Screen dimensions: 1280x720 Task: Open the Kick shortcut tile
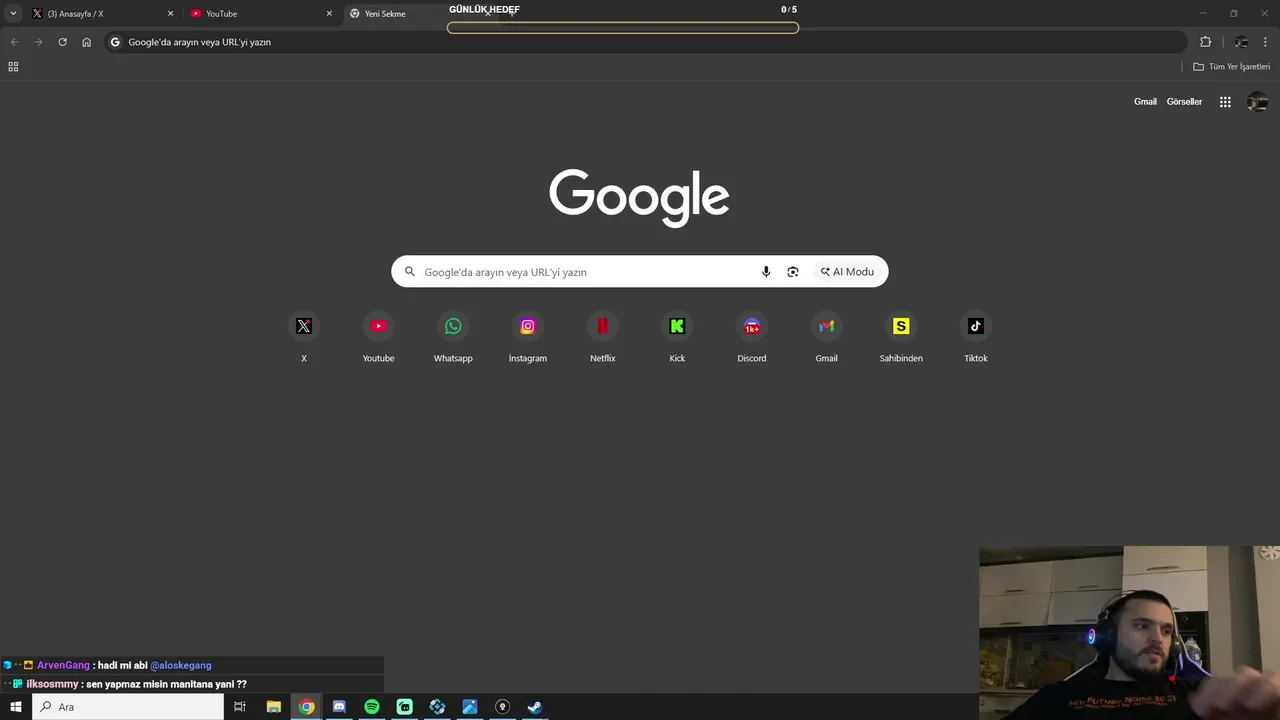point(677,337)
